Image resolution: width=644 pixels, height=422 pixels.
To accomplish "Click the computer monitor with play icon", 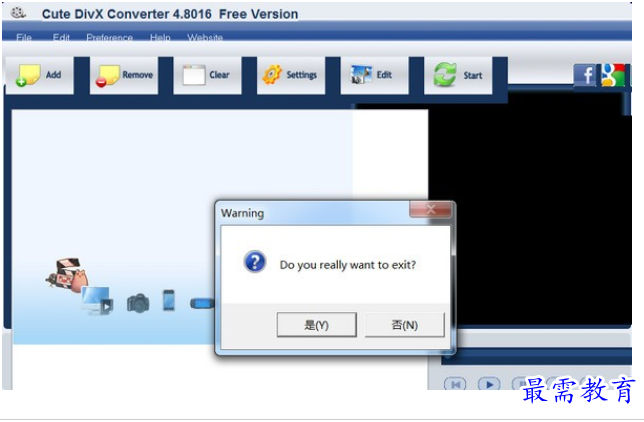I will click(97, 301).
